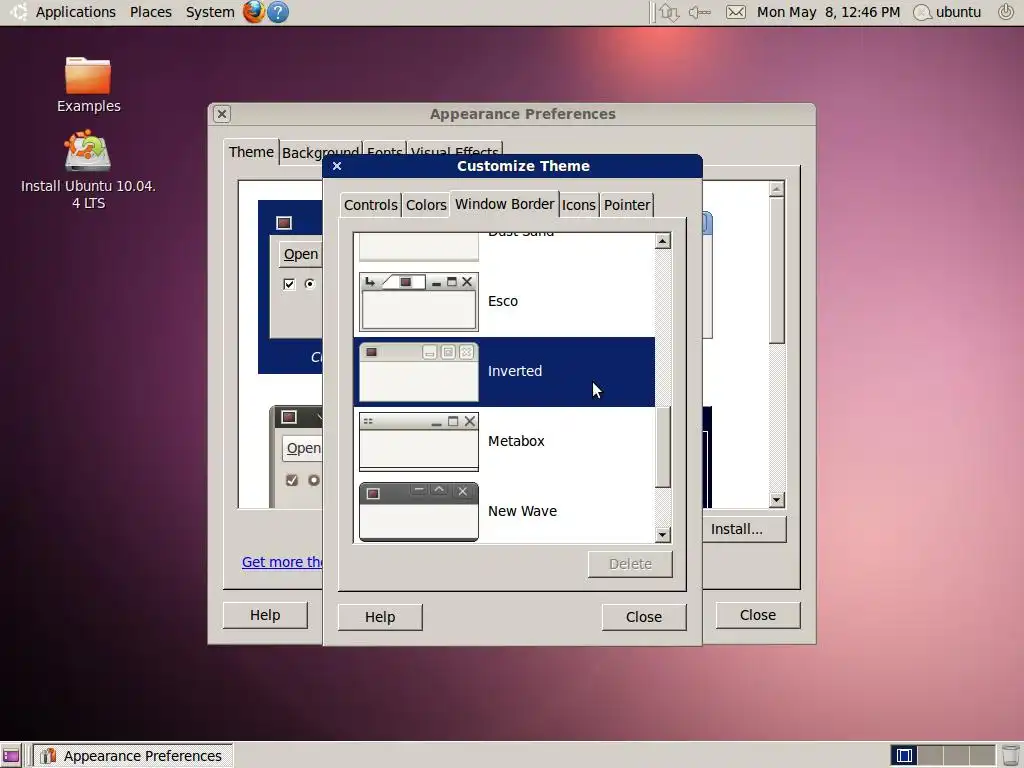Launch the Install Ubuntu 10.04.4 LTS icon

(88, 170)
